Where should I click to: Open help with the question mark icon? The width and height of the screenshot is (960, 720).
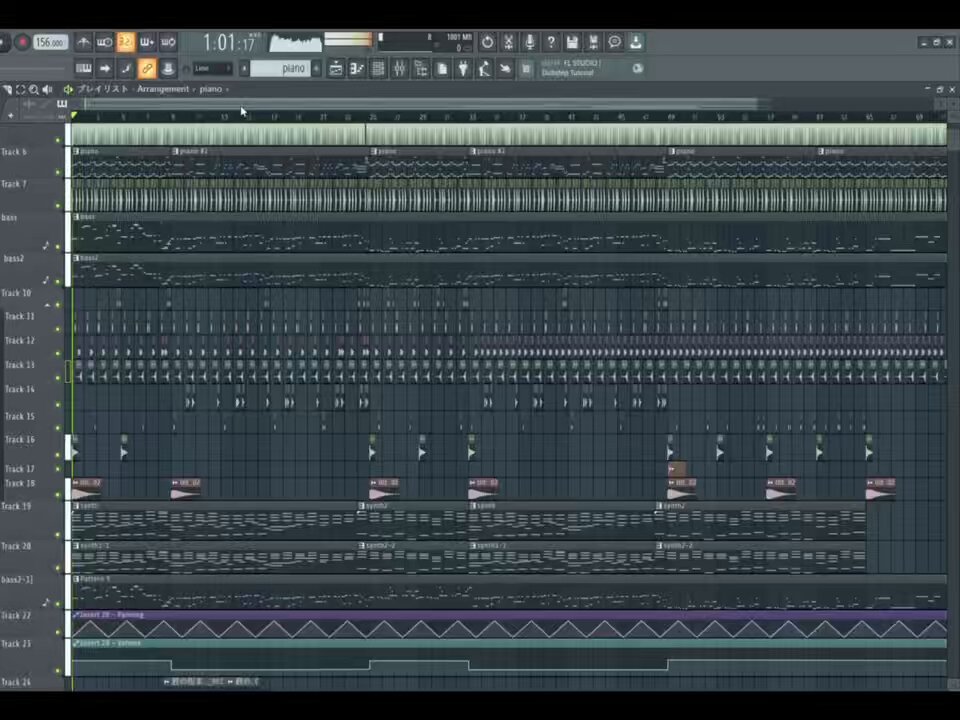coord(551,42)
